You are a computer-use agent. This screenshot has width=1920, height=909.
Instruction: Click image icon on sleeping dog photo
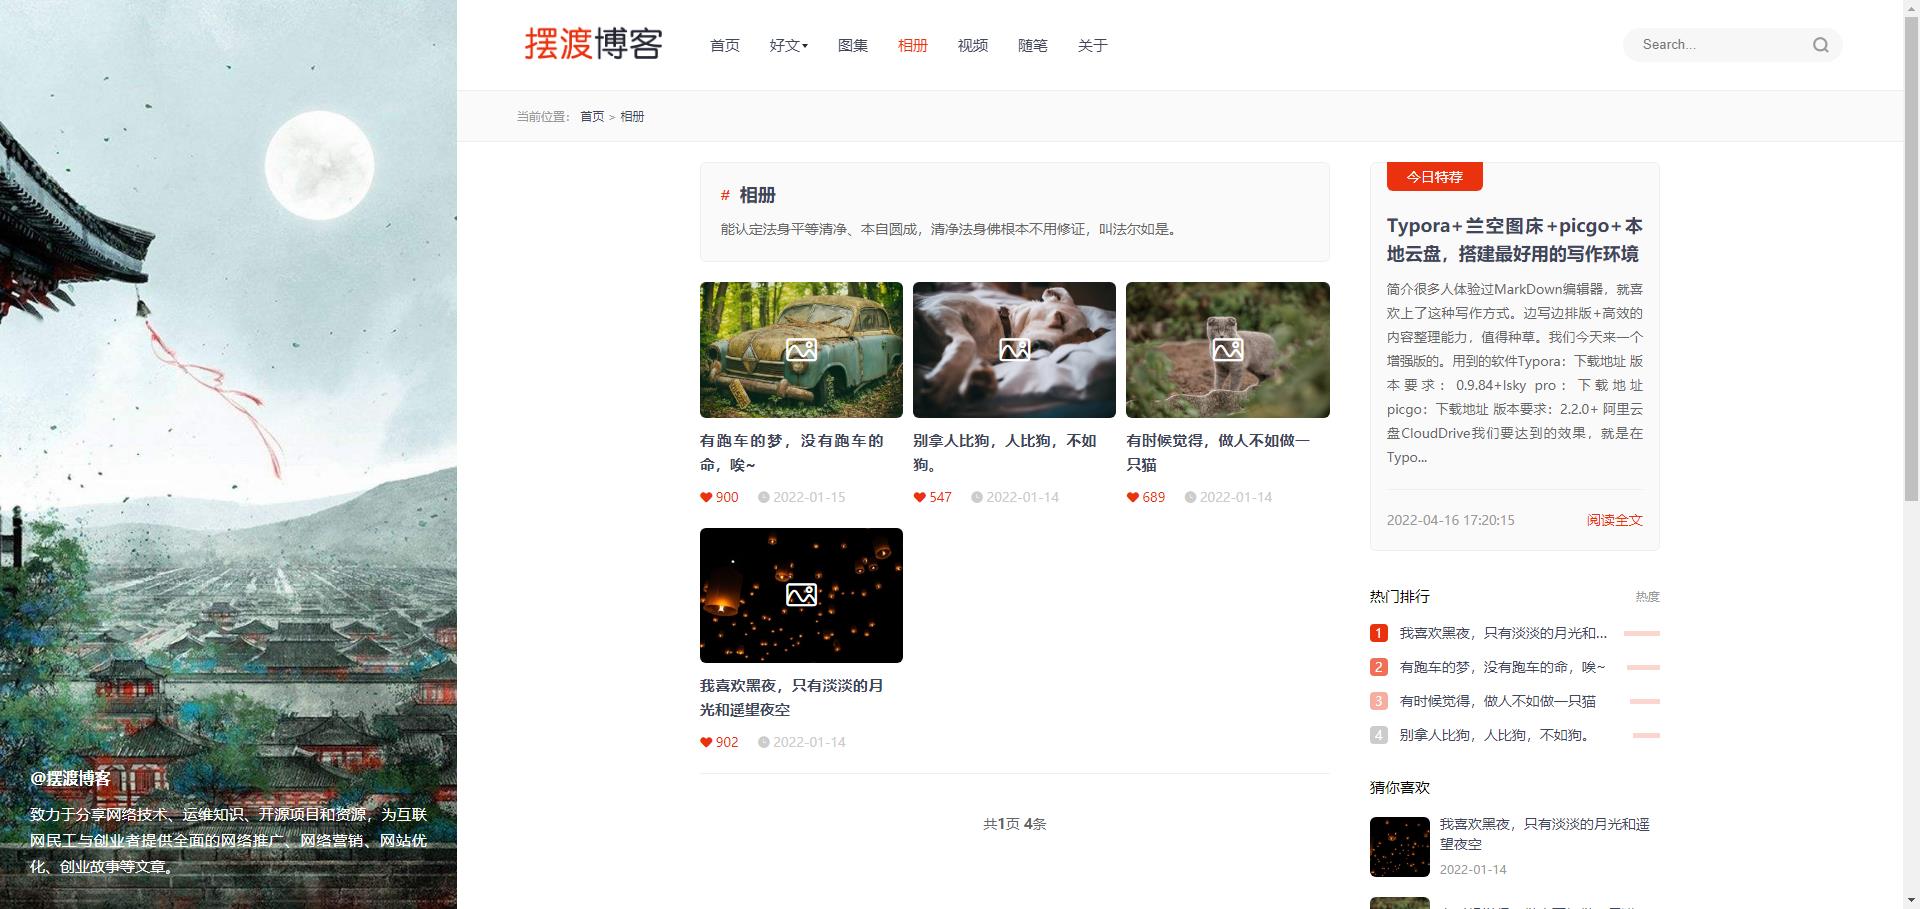click(1014, 349)
